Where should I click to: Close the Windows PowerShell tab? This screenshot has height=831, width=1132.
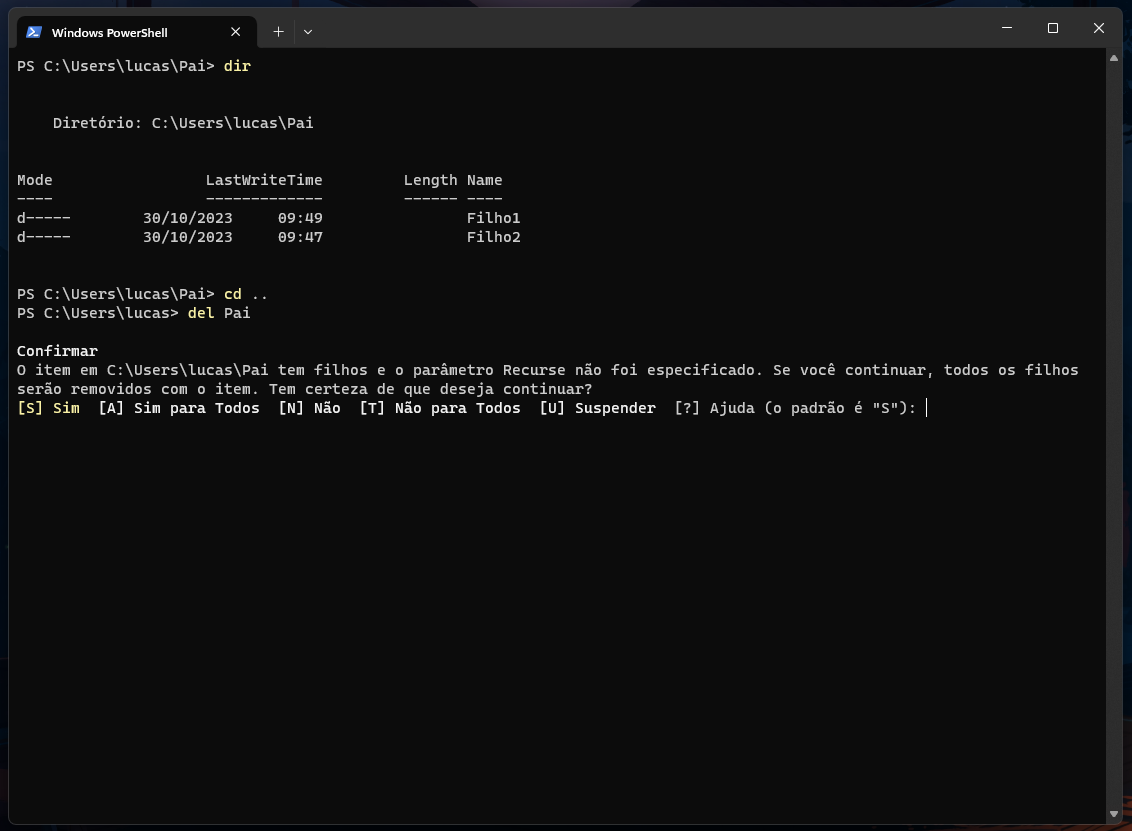tap(235, 32)
